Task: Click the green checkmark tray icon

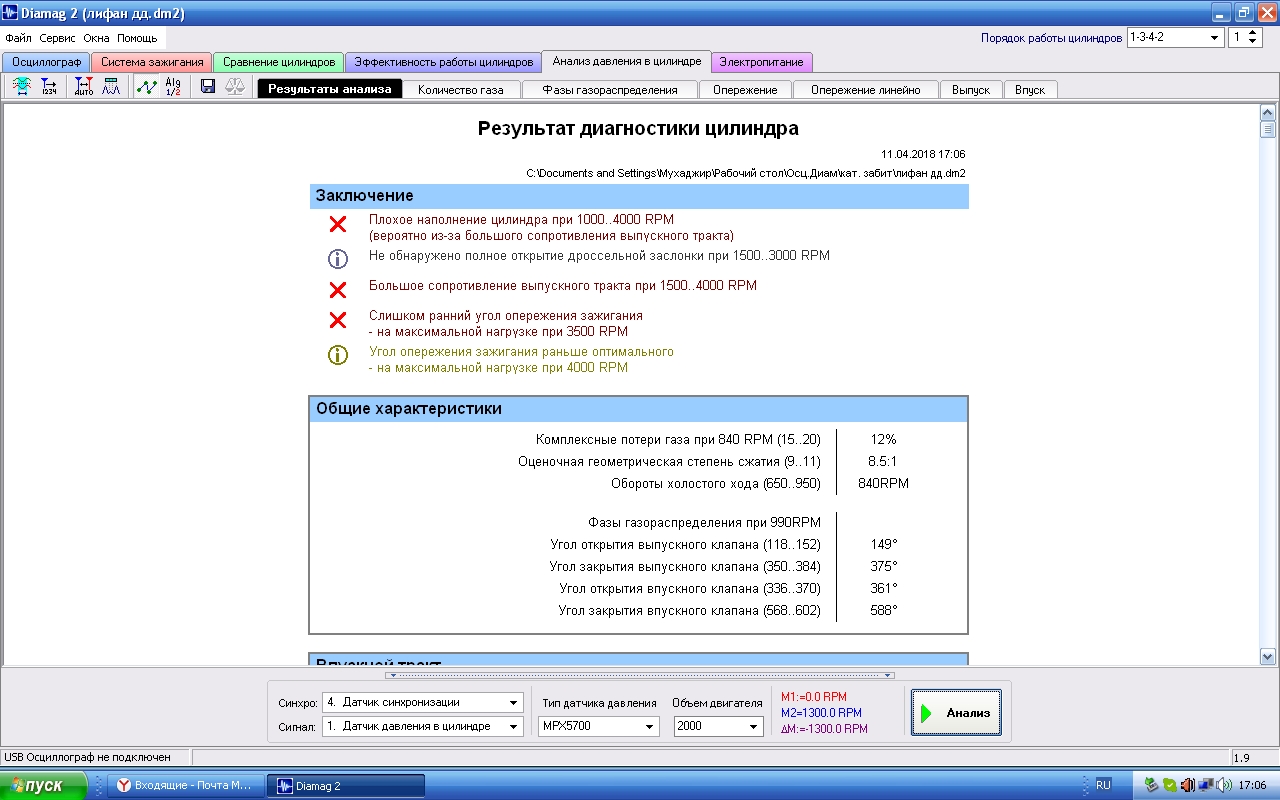Action: pyautogui.click(x=1170, y=785)
